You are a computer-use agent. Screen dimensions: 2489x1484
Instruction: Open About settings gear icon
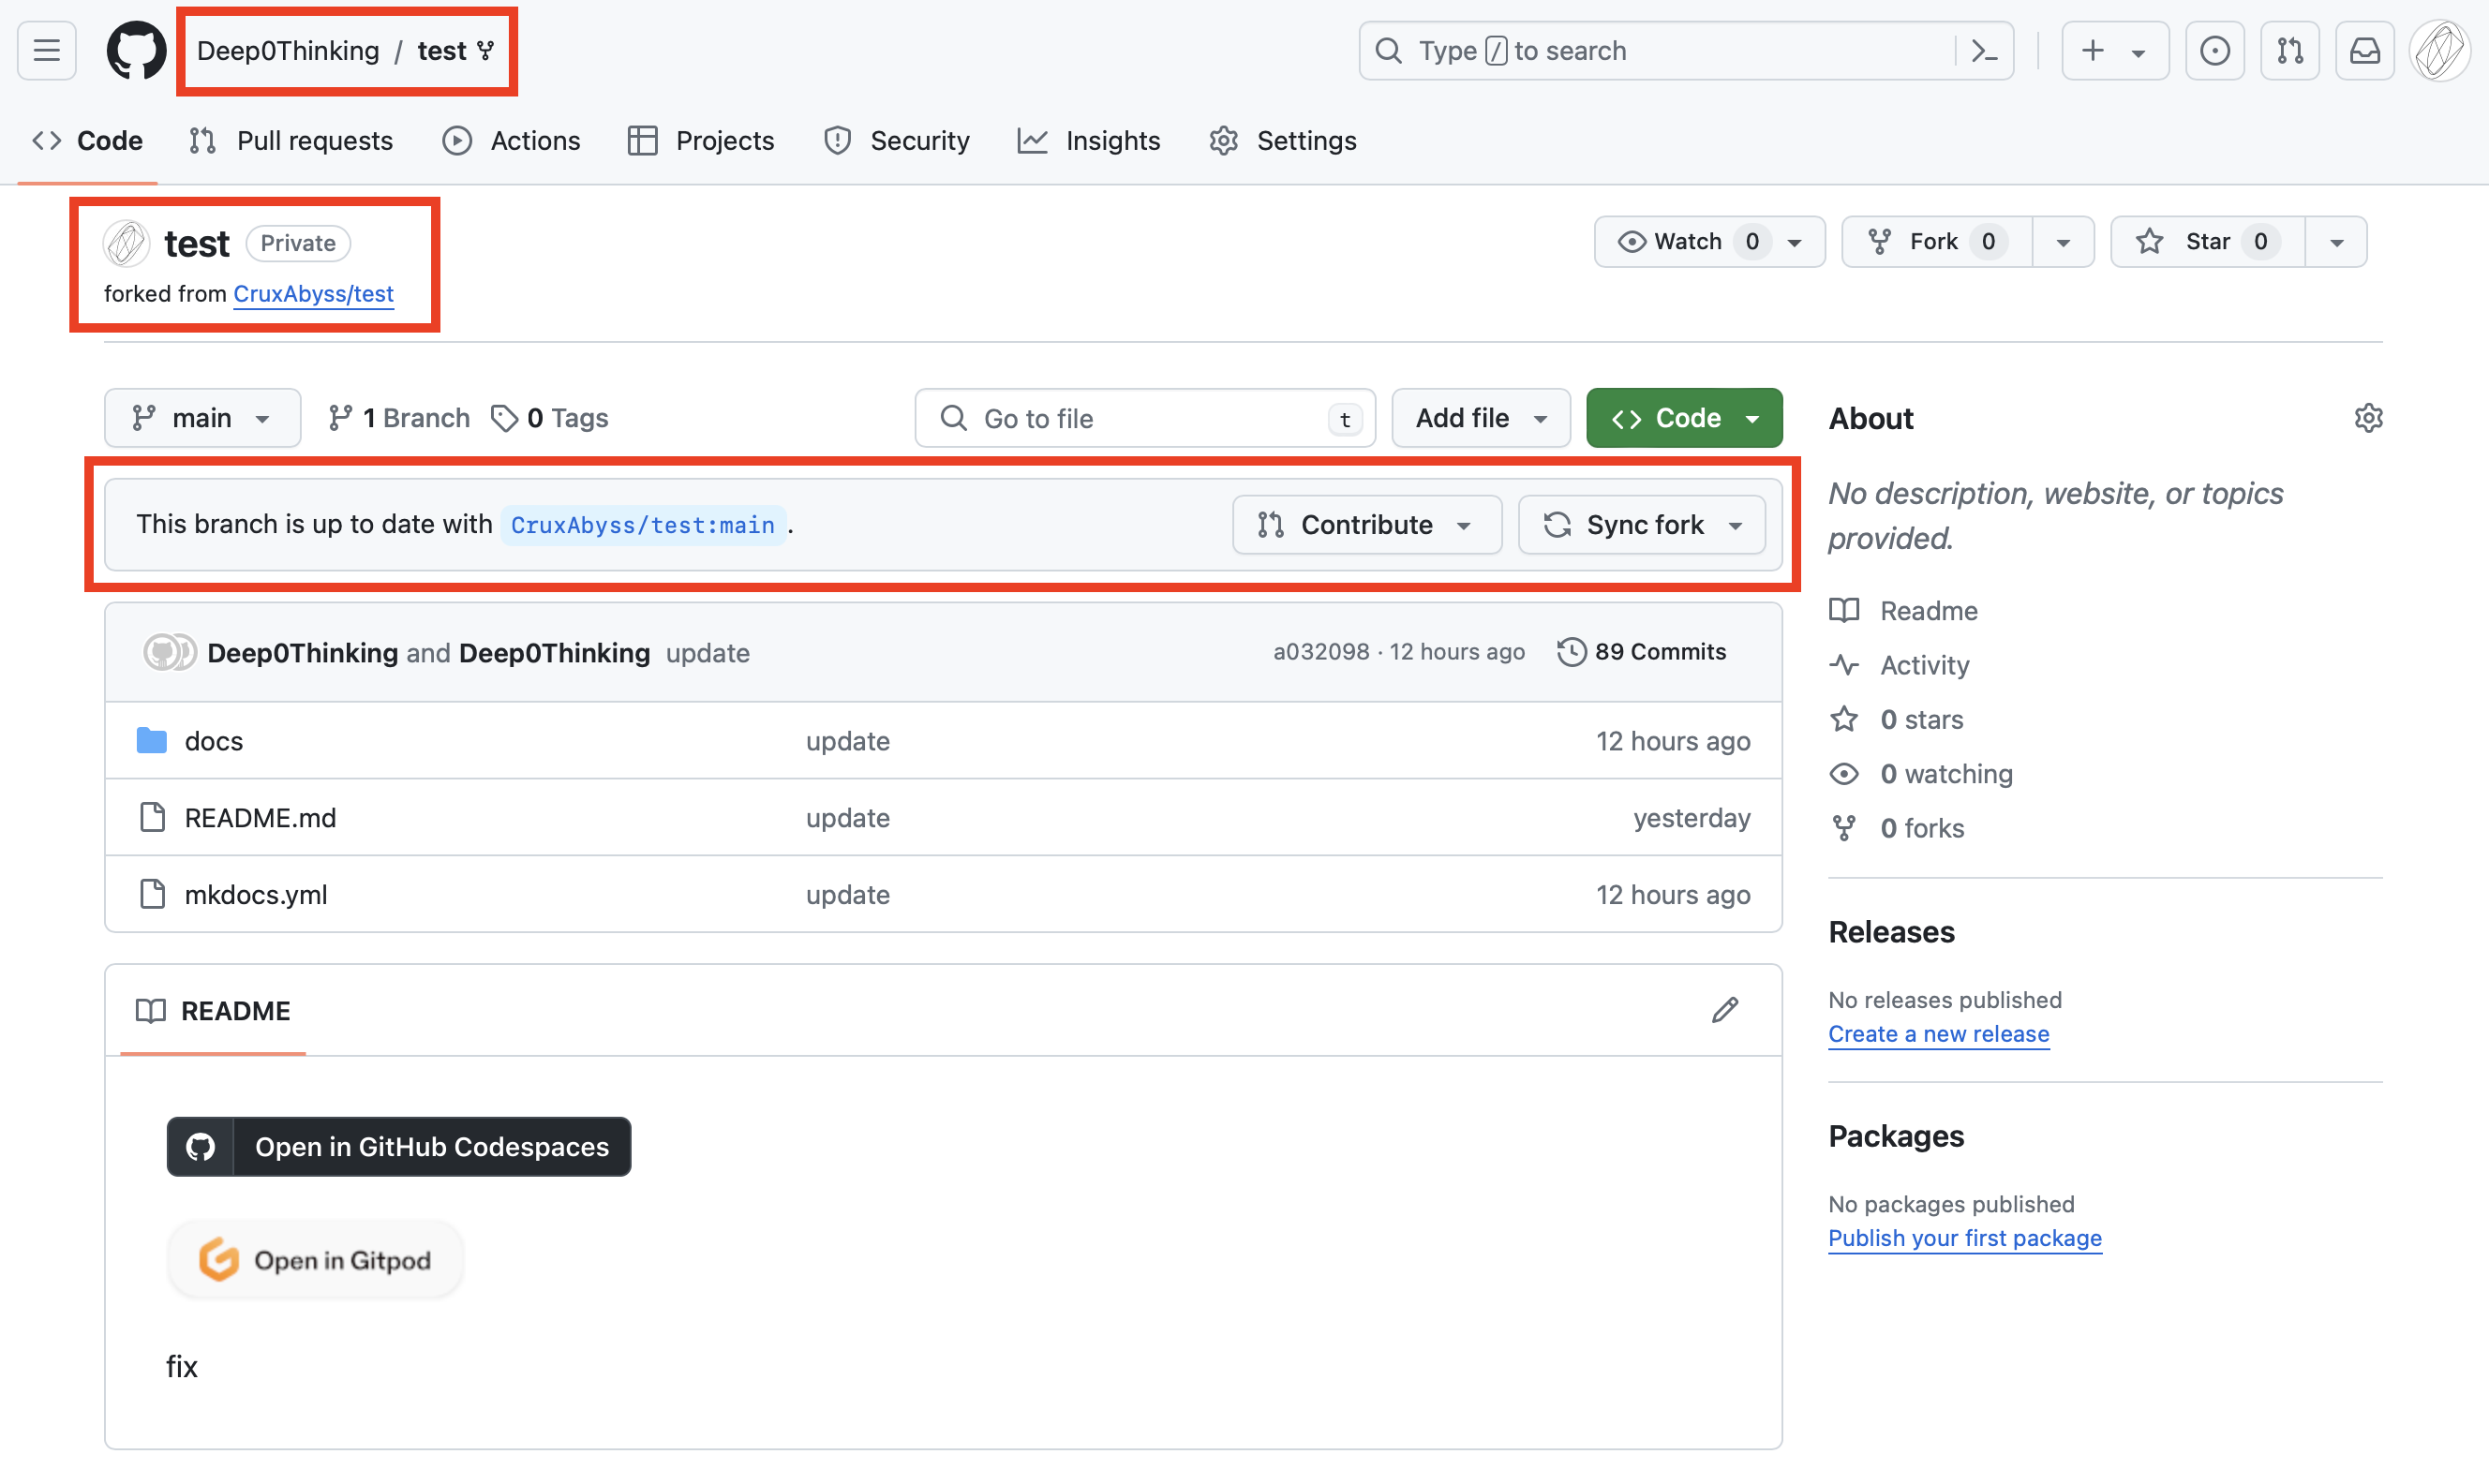pyautogui.click(x=2368, y=418)
